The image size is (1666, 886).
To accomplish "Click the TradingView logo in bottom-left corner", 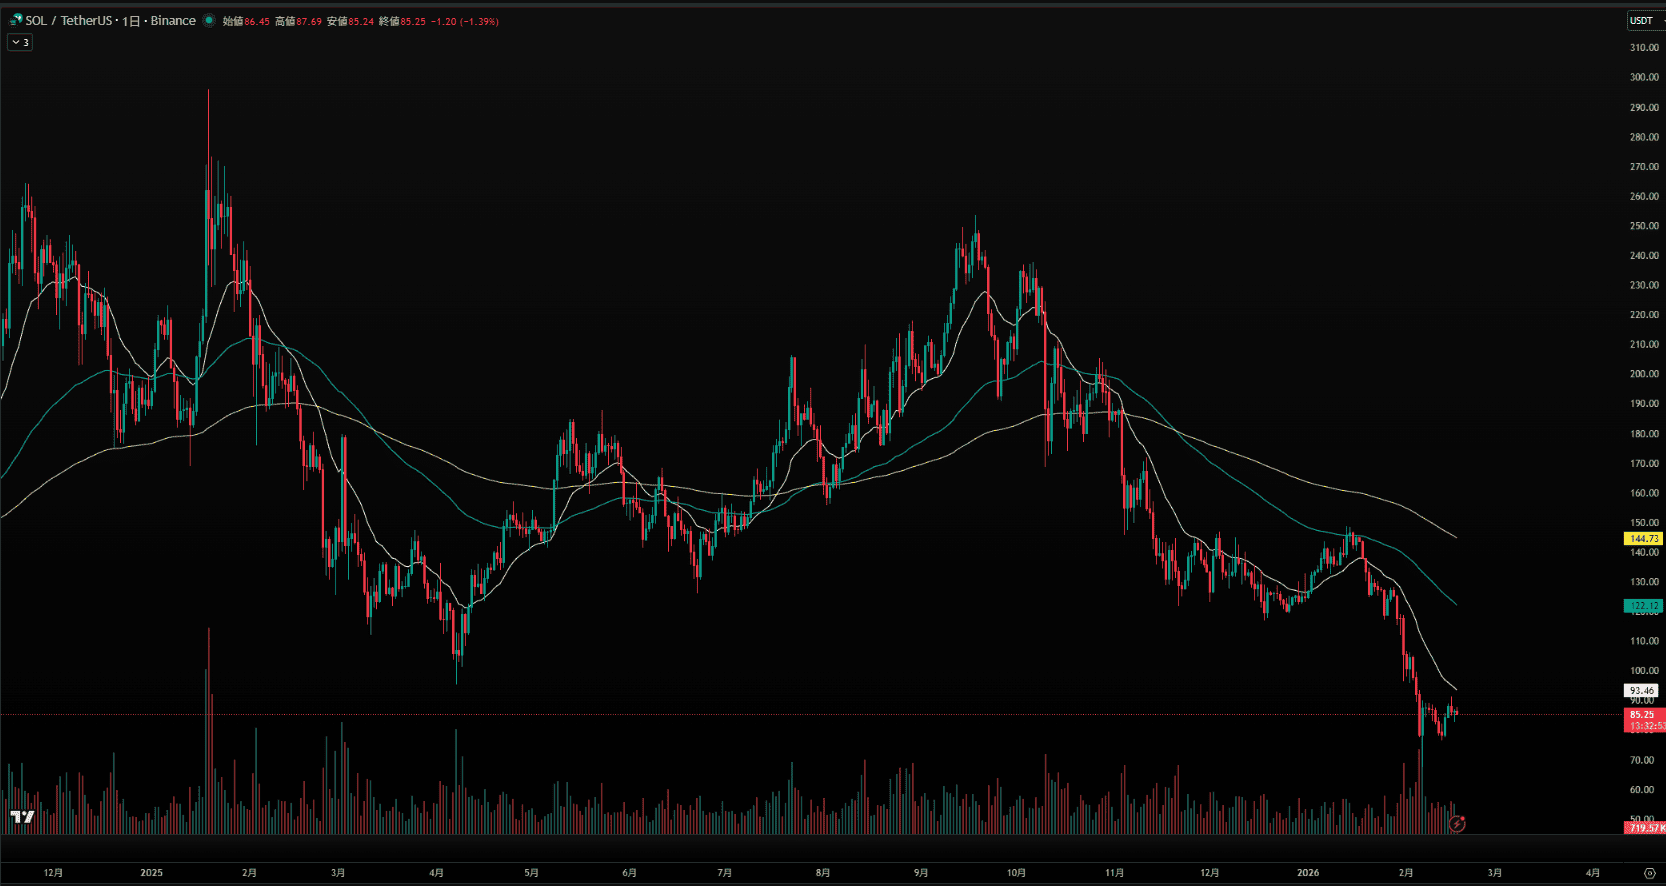I will click(22, 817).
